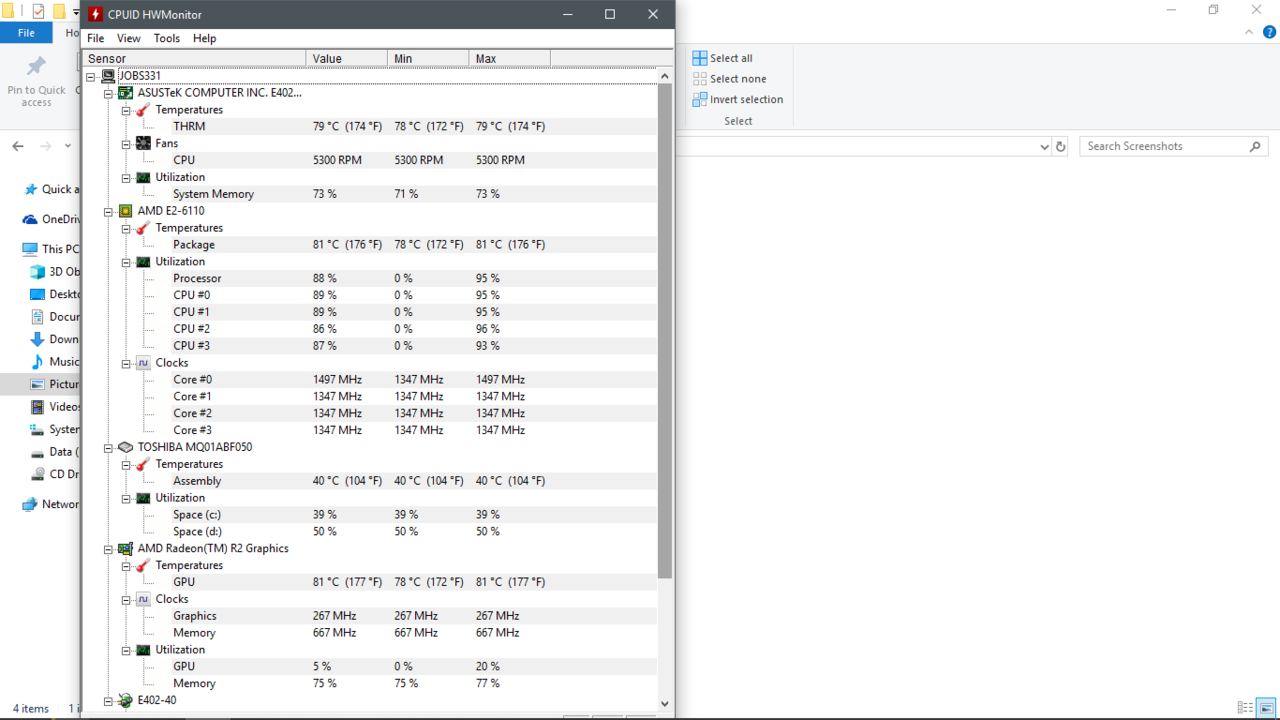Click the Explorer back arrow
This screenshot has height=720, width=1280.
coord(18,146)
